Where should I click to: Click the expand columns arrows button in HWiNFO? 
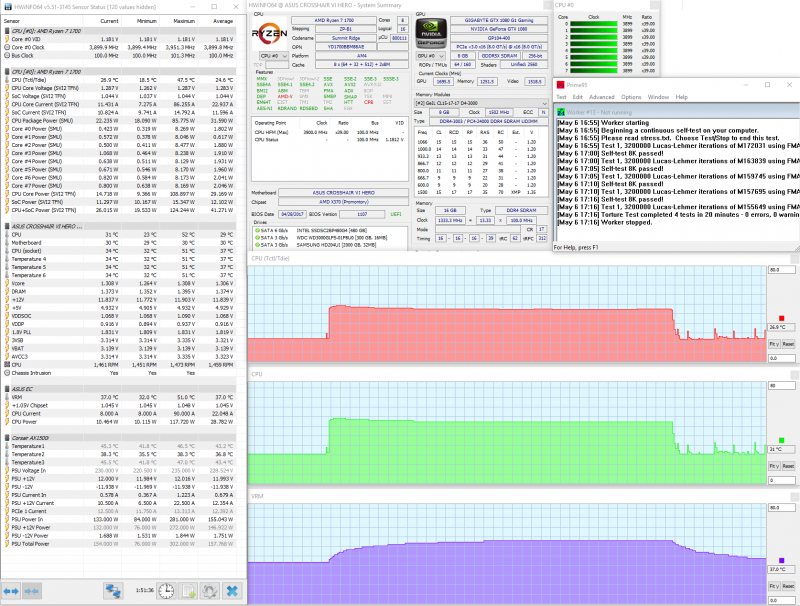tap(11, 591)
